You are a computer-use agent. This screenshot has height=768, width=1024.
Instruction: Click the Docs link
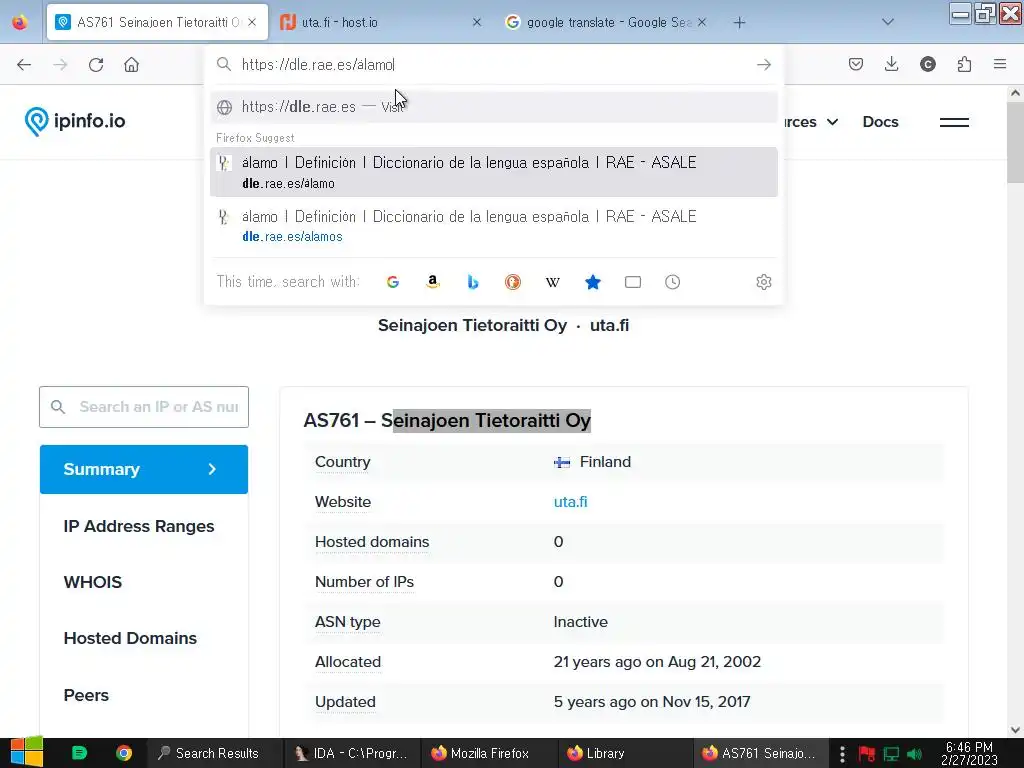coord(880,122)
